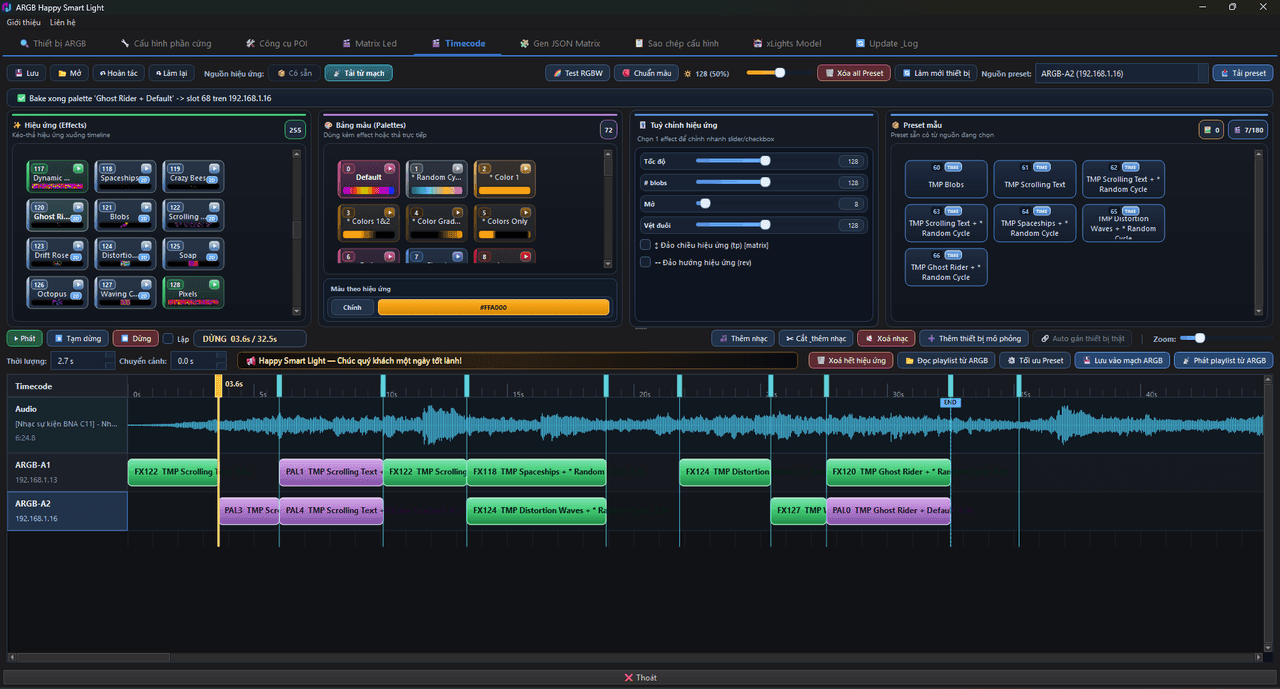Click Tải preset button
The height and width of the screenshot is (689, 1280).
(1242, 73)
